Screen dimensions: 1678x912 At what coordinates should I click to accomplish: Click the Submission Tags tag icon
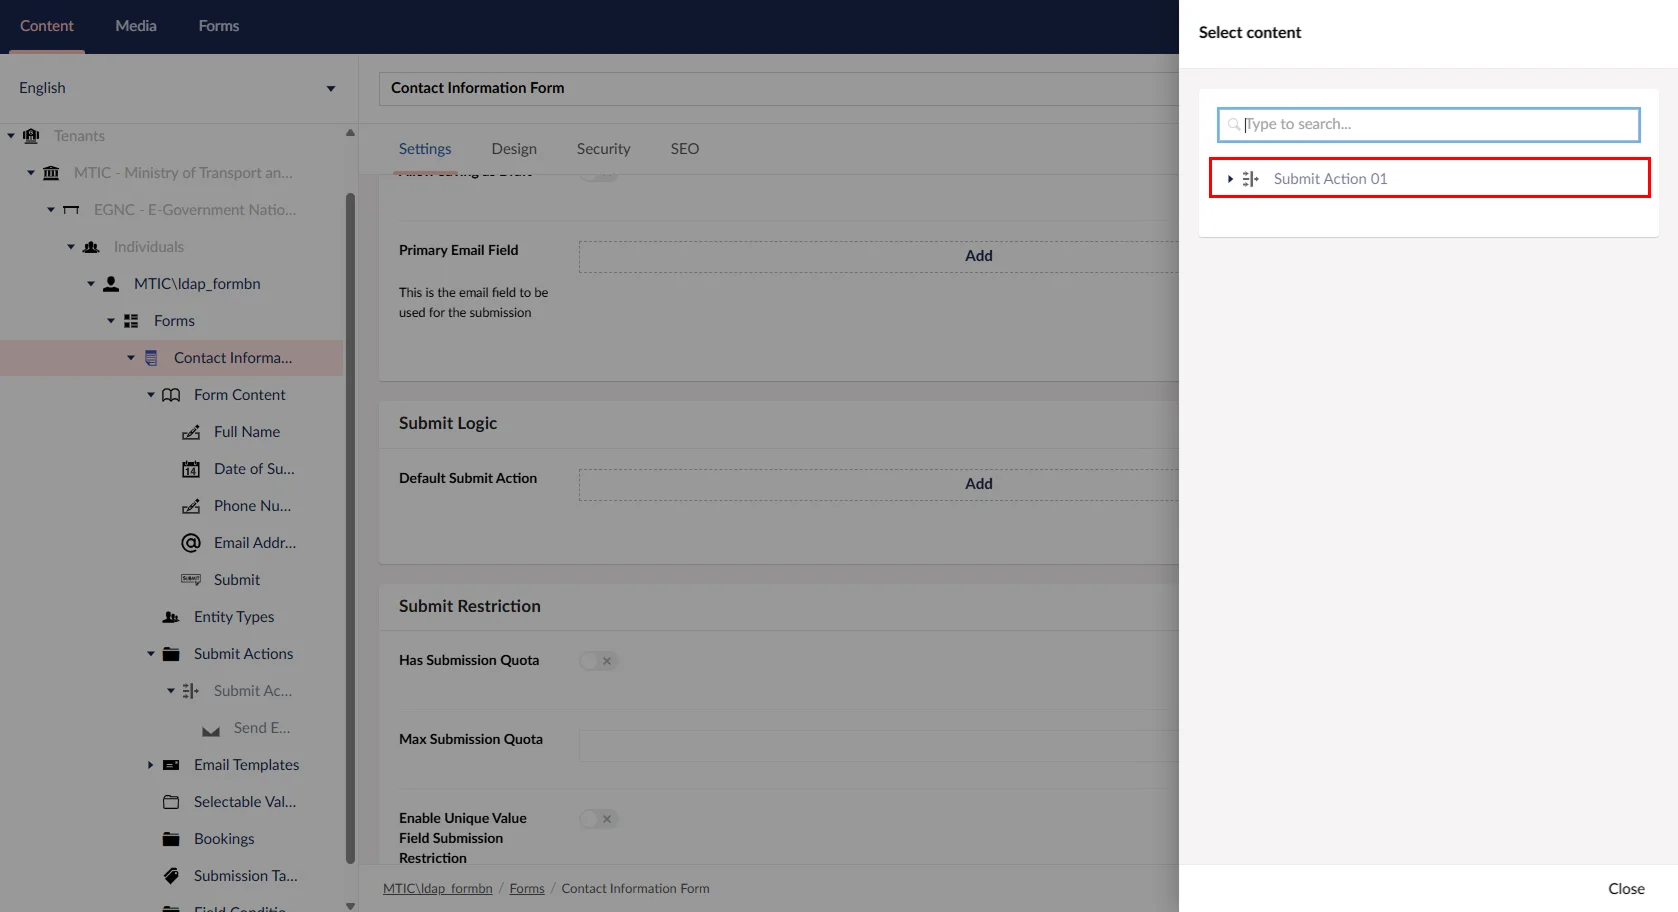click(x=171, y=876)
